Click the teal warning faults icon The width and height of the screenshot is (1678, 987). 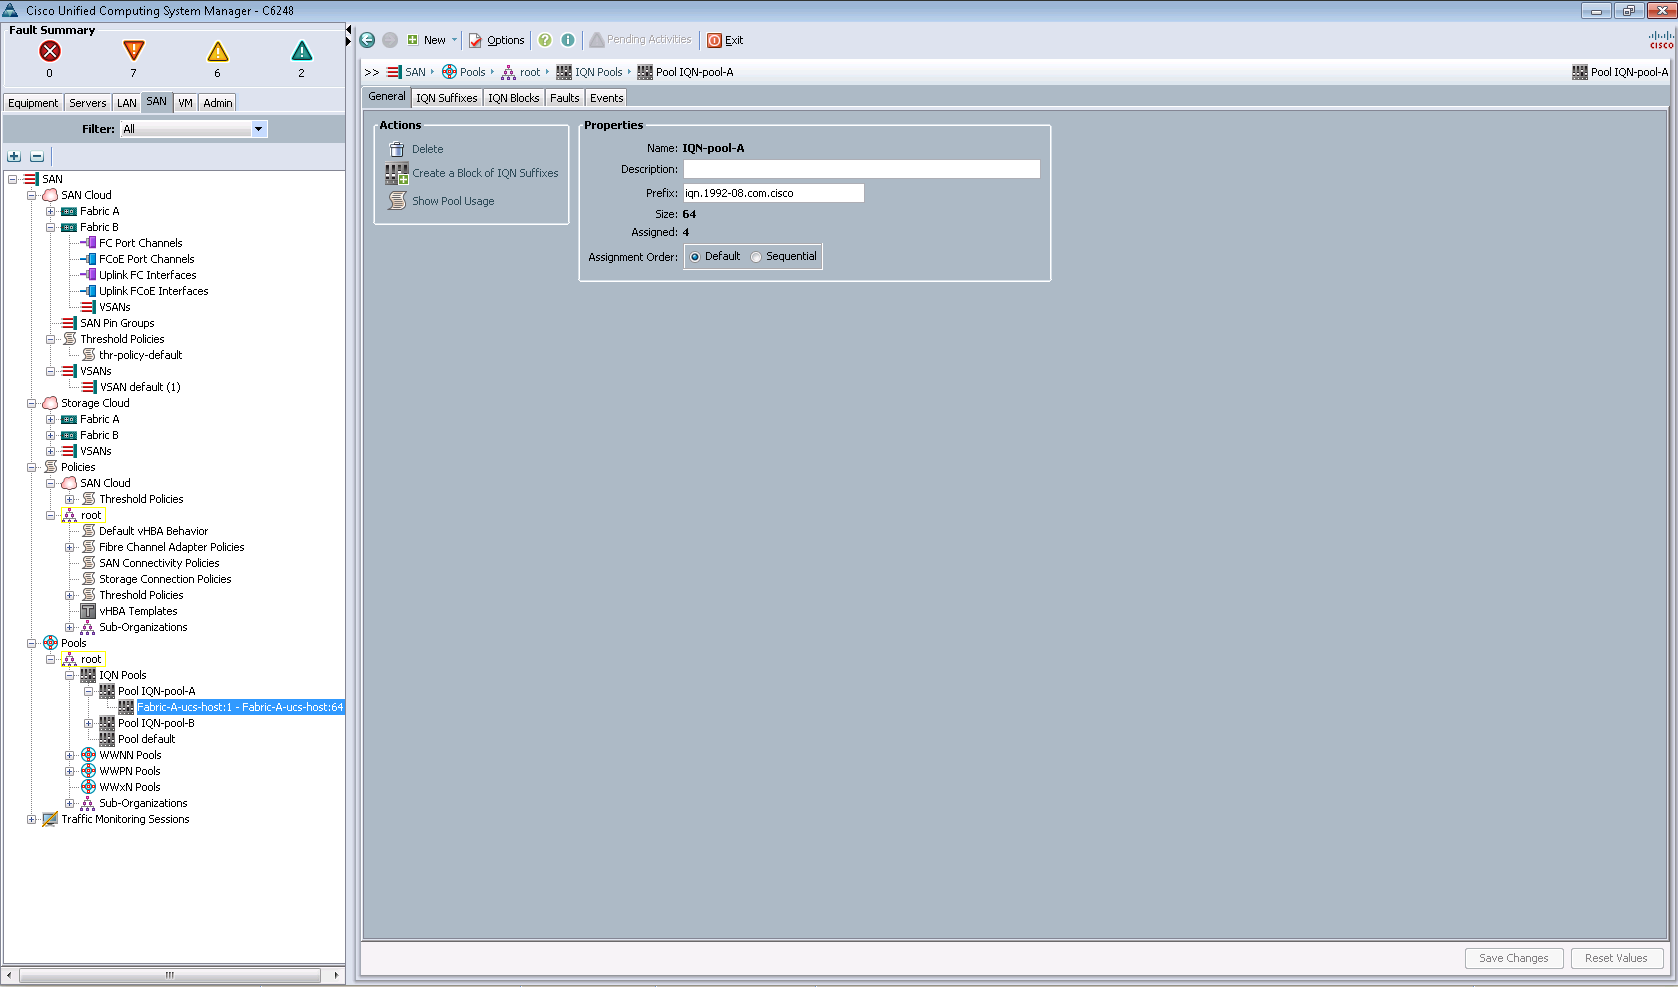pos(302,51)
